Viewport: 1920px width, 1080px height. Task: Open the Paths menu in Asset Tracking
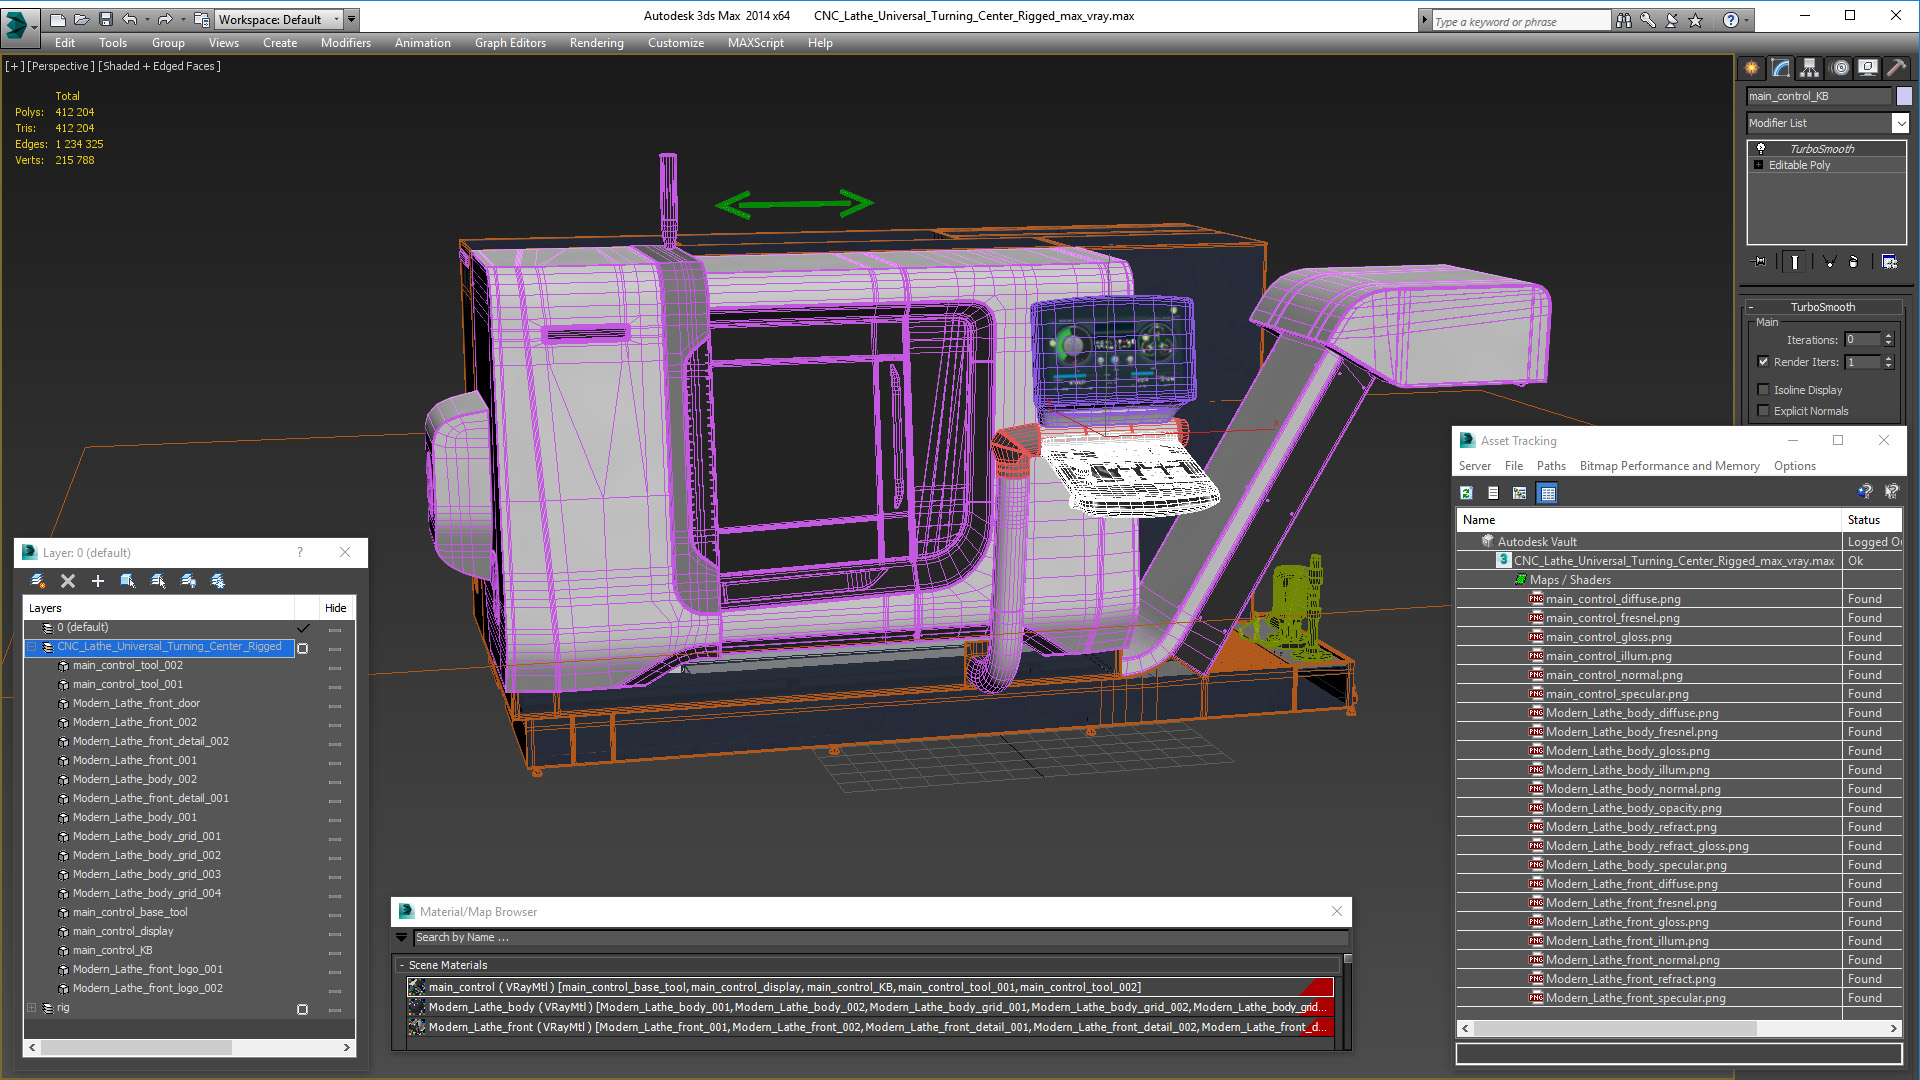point(1551,466)
